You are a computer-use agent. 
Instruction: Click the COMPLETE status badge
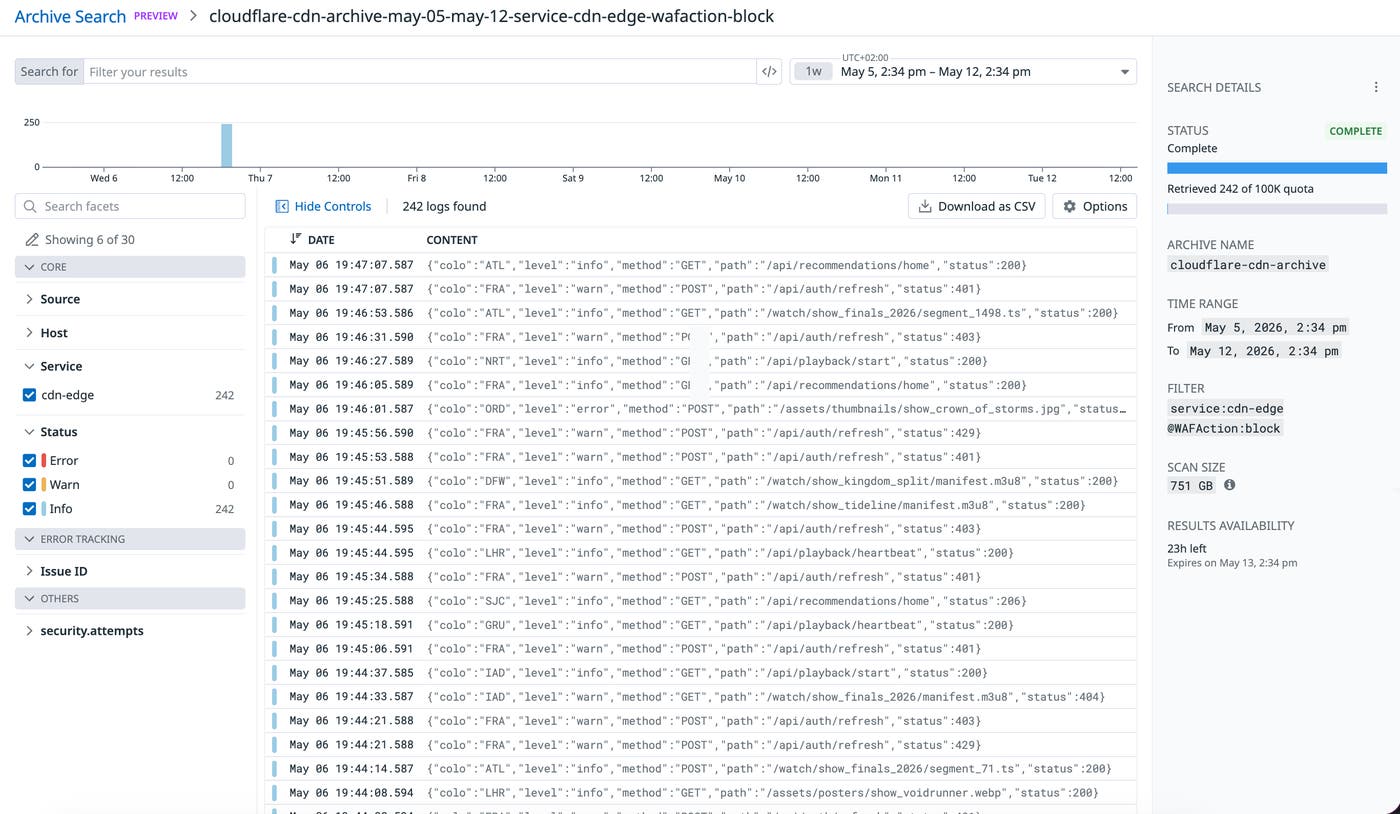(x=1355, y=131)
